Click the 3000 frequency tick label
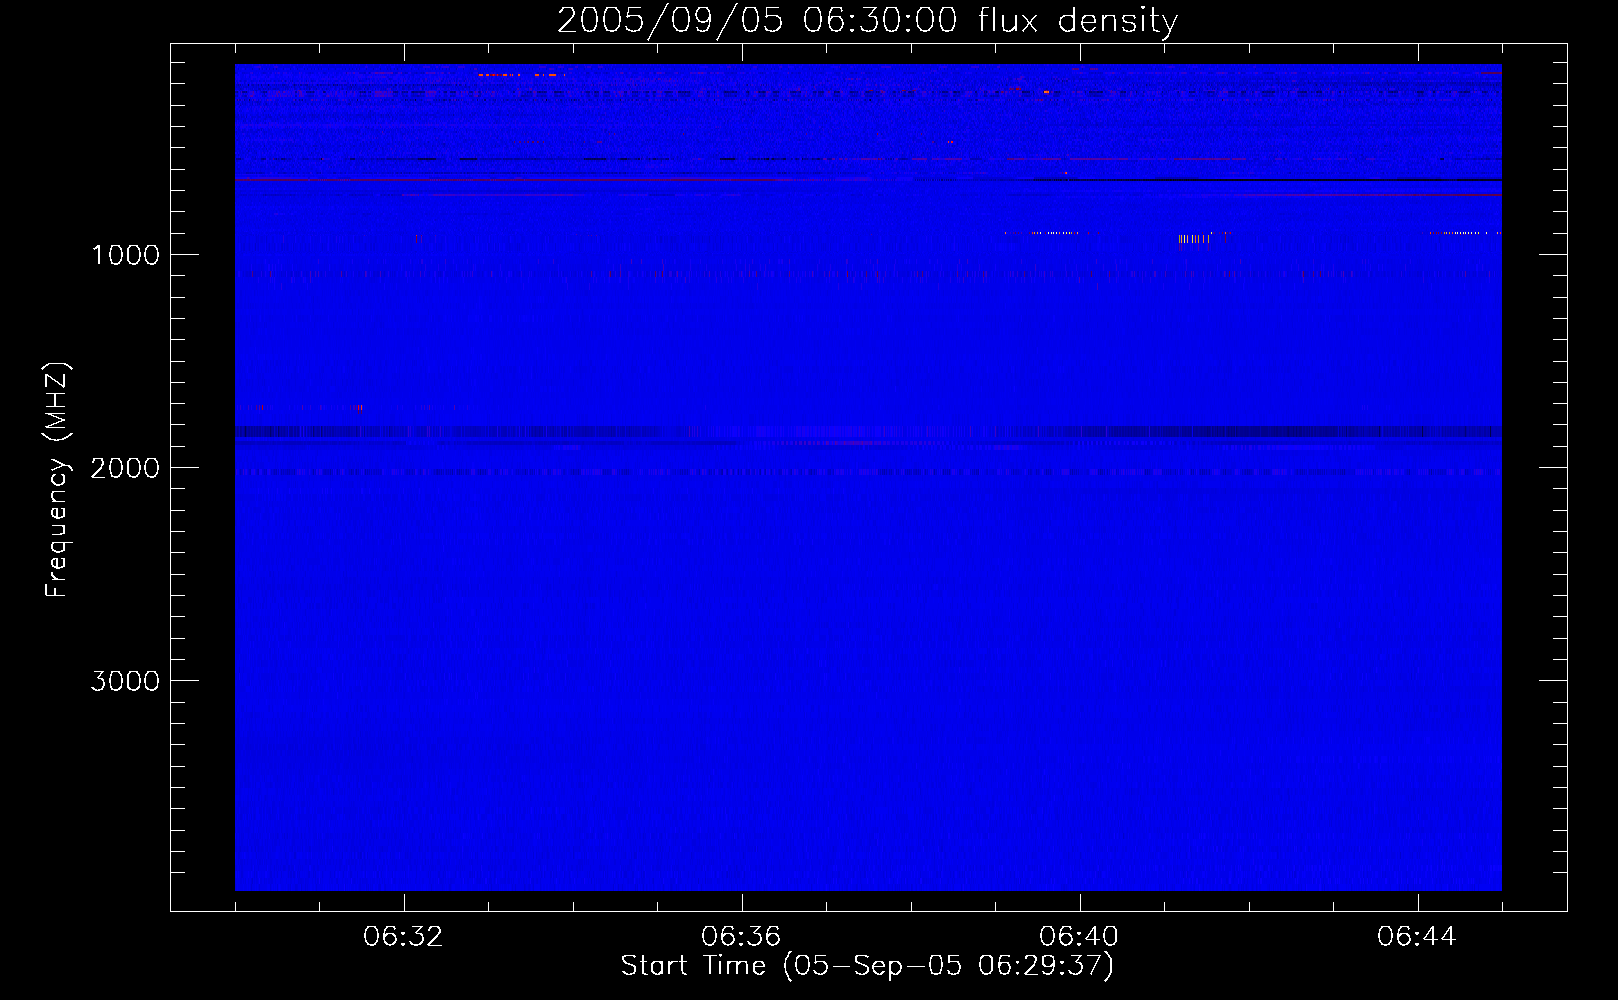Screen dimensions: 1618x1000 click(x=125, y=681)
